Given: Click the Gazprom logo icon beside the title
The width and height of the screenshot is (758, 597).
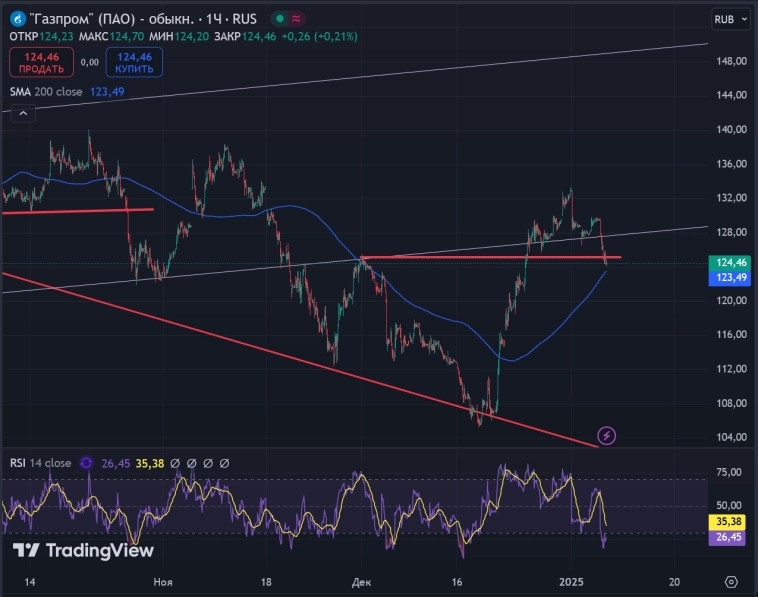Looking at the screenshot, I should (17, 20).
